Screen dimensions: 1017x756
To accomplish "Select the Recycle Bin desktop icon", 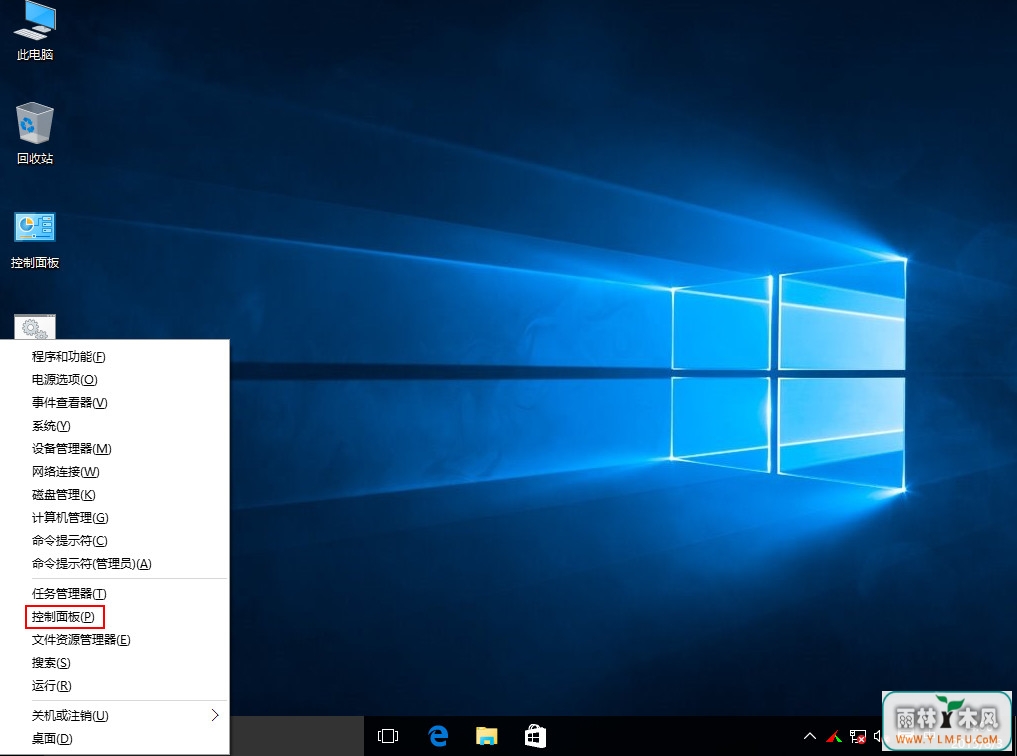I will [x=35, y=133].
